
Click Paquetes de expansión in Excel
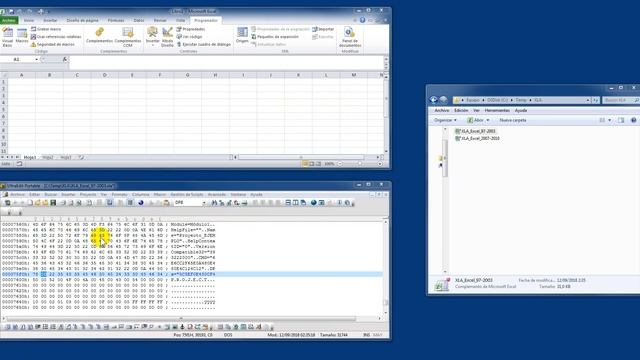point(275,37)
